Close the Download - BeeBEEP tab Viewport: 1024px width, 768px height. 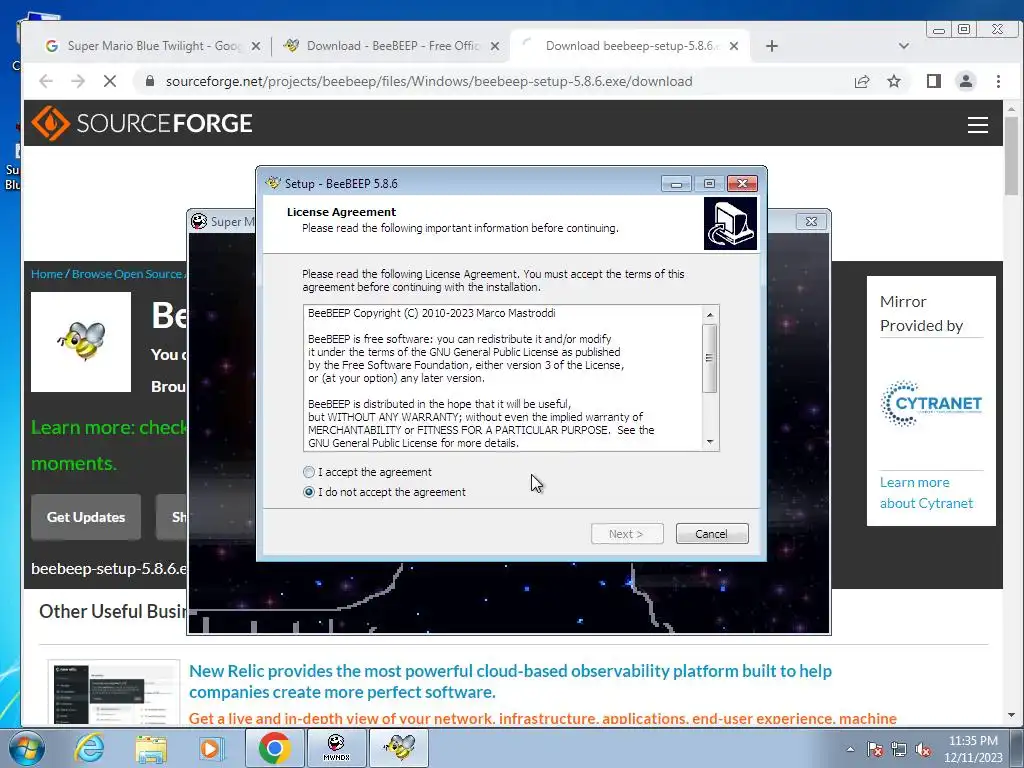click(x=495, y=46)
